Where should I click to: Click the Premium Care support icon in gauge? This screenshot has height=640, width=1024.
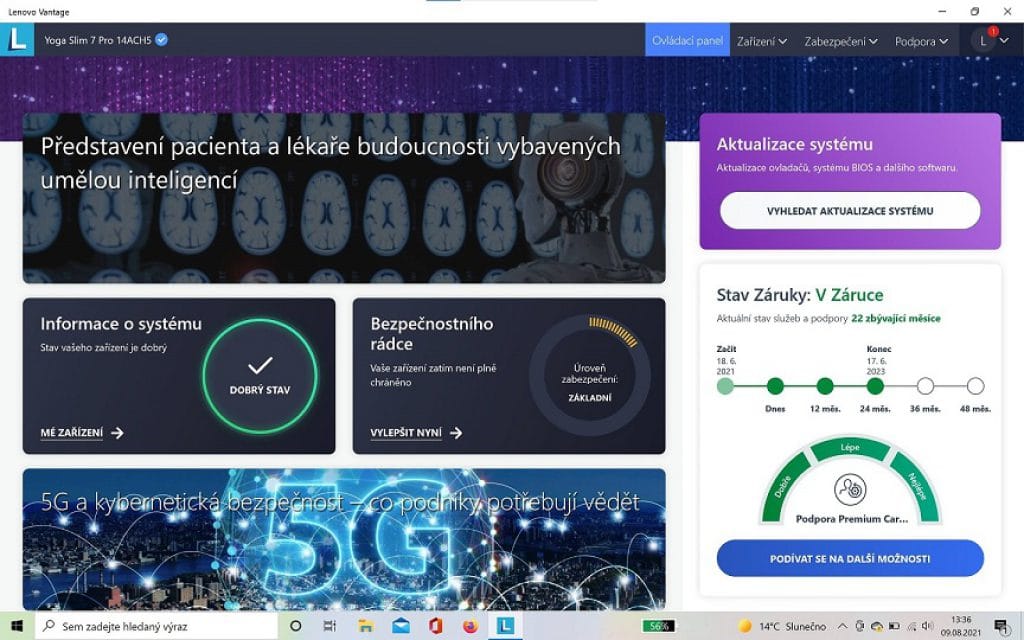(850, 489)
